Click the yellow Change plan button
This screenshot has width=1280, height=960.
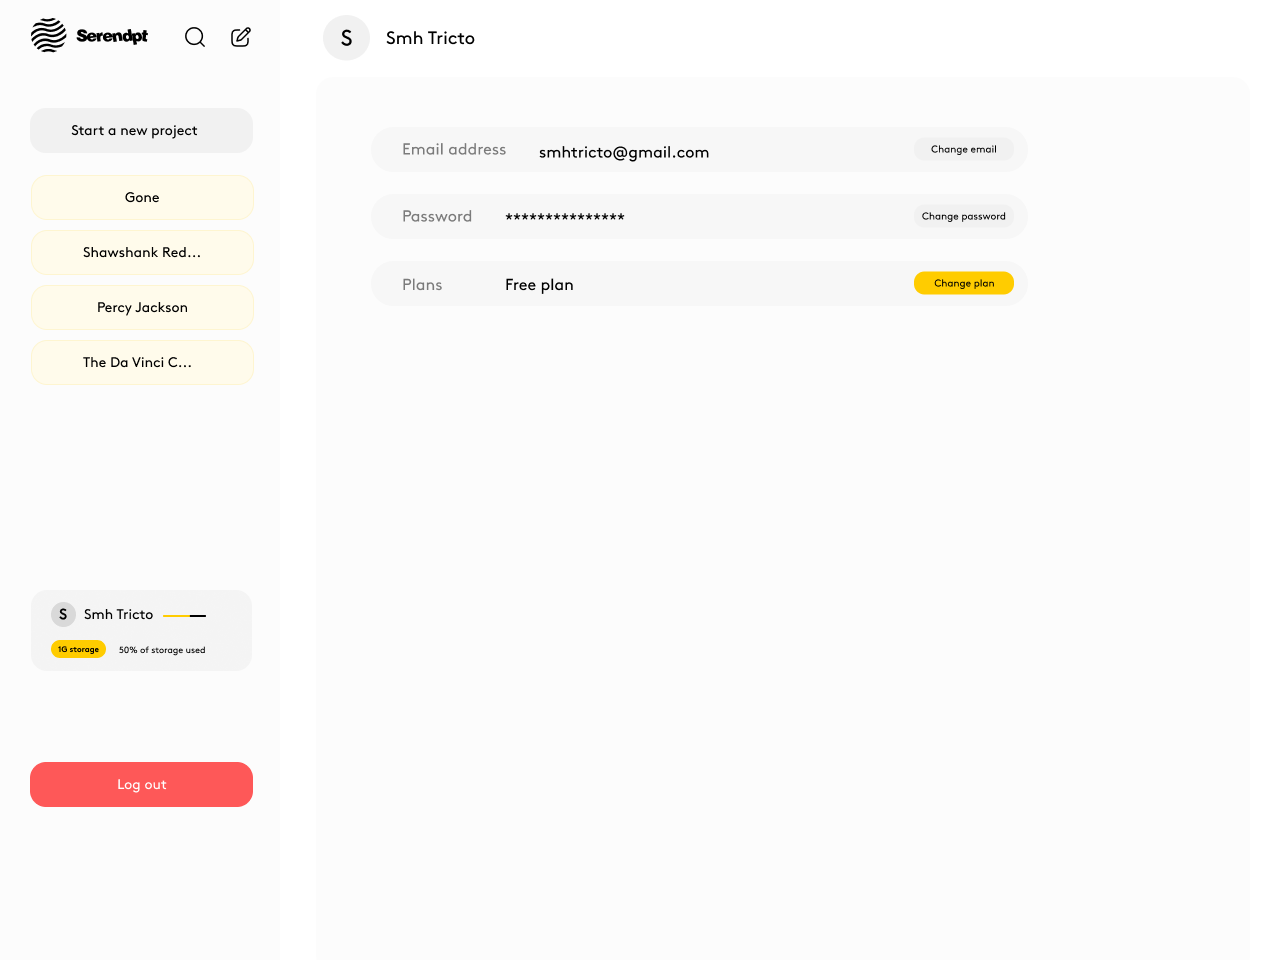point(964,283)
